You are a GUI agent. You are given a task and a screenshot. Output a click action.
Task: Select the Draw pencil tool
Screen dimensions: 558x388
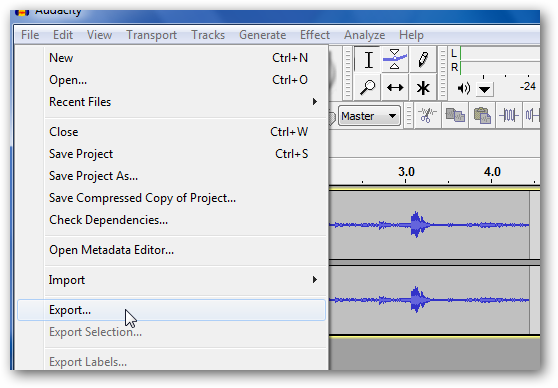tap(422, 60)
